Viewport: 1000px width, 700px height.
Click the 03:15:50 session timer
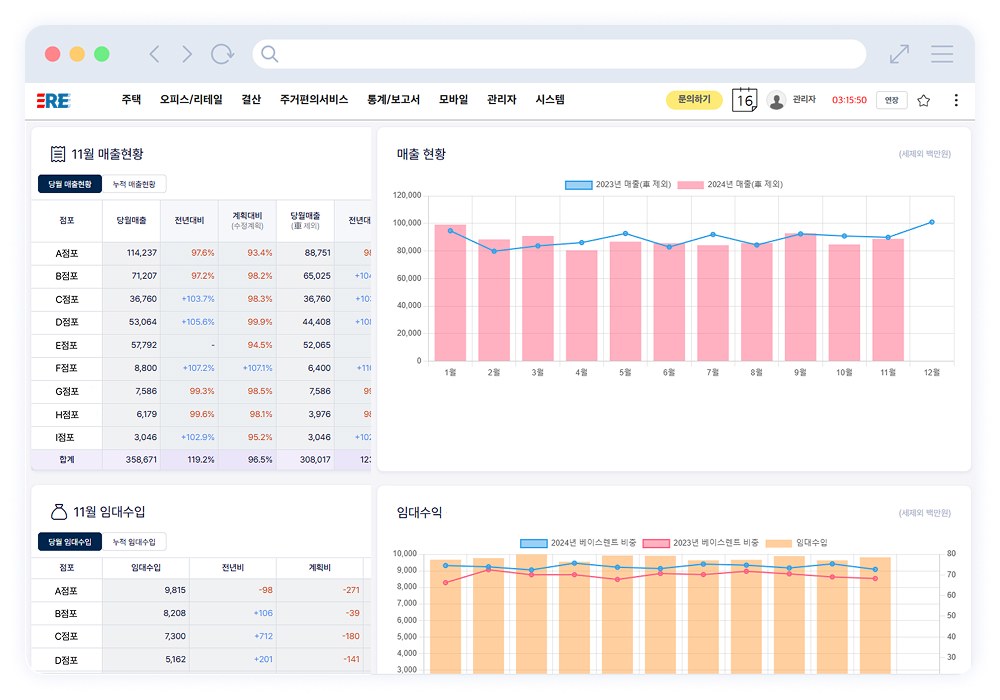pos(849,100)
